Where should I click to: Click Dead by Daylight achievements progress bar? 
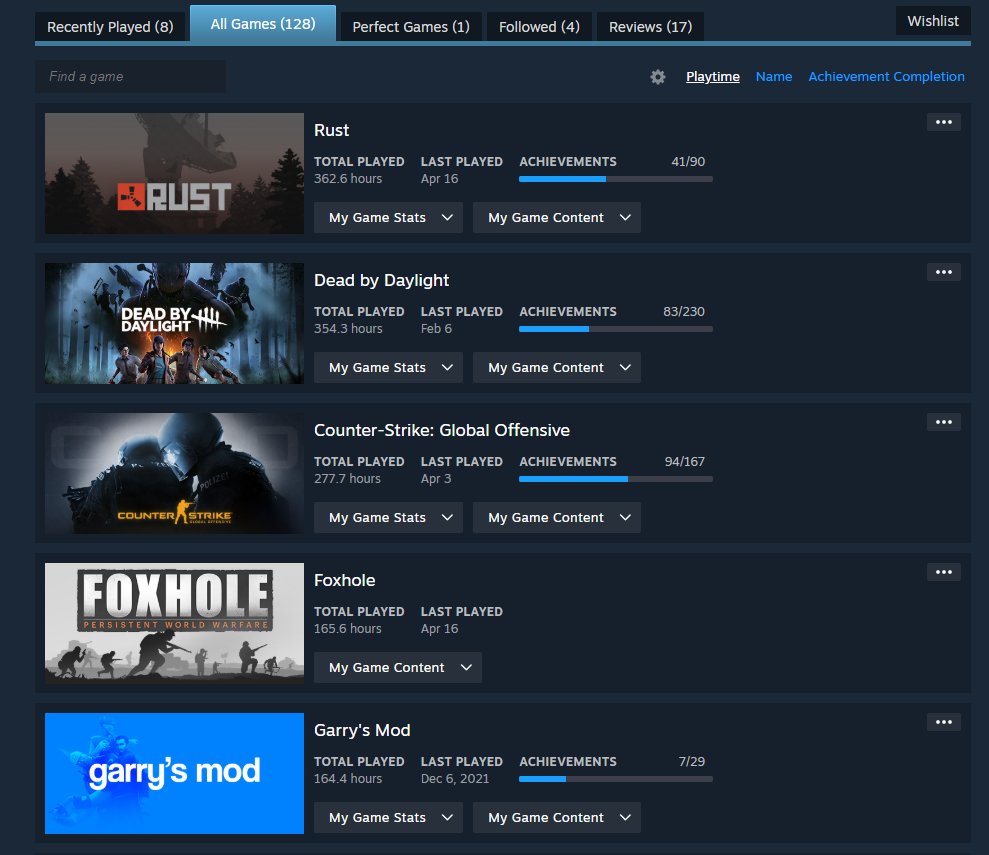tap(616, 329)
